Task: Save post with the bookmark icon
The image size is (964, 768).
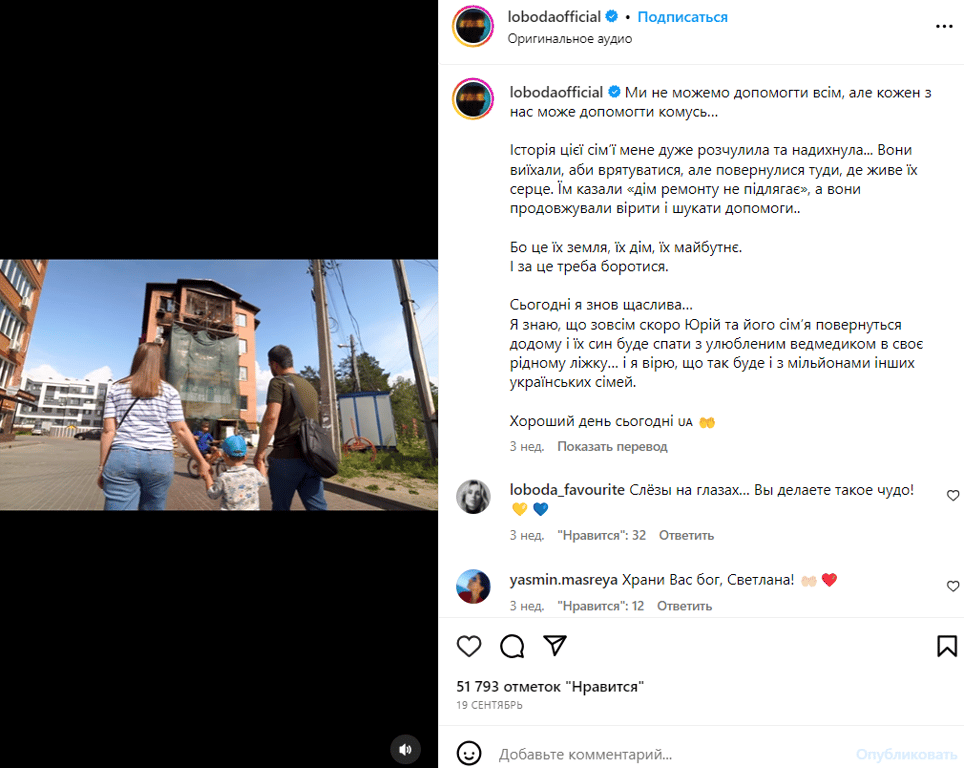Action: [x=947, y=646]
